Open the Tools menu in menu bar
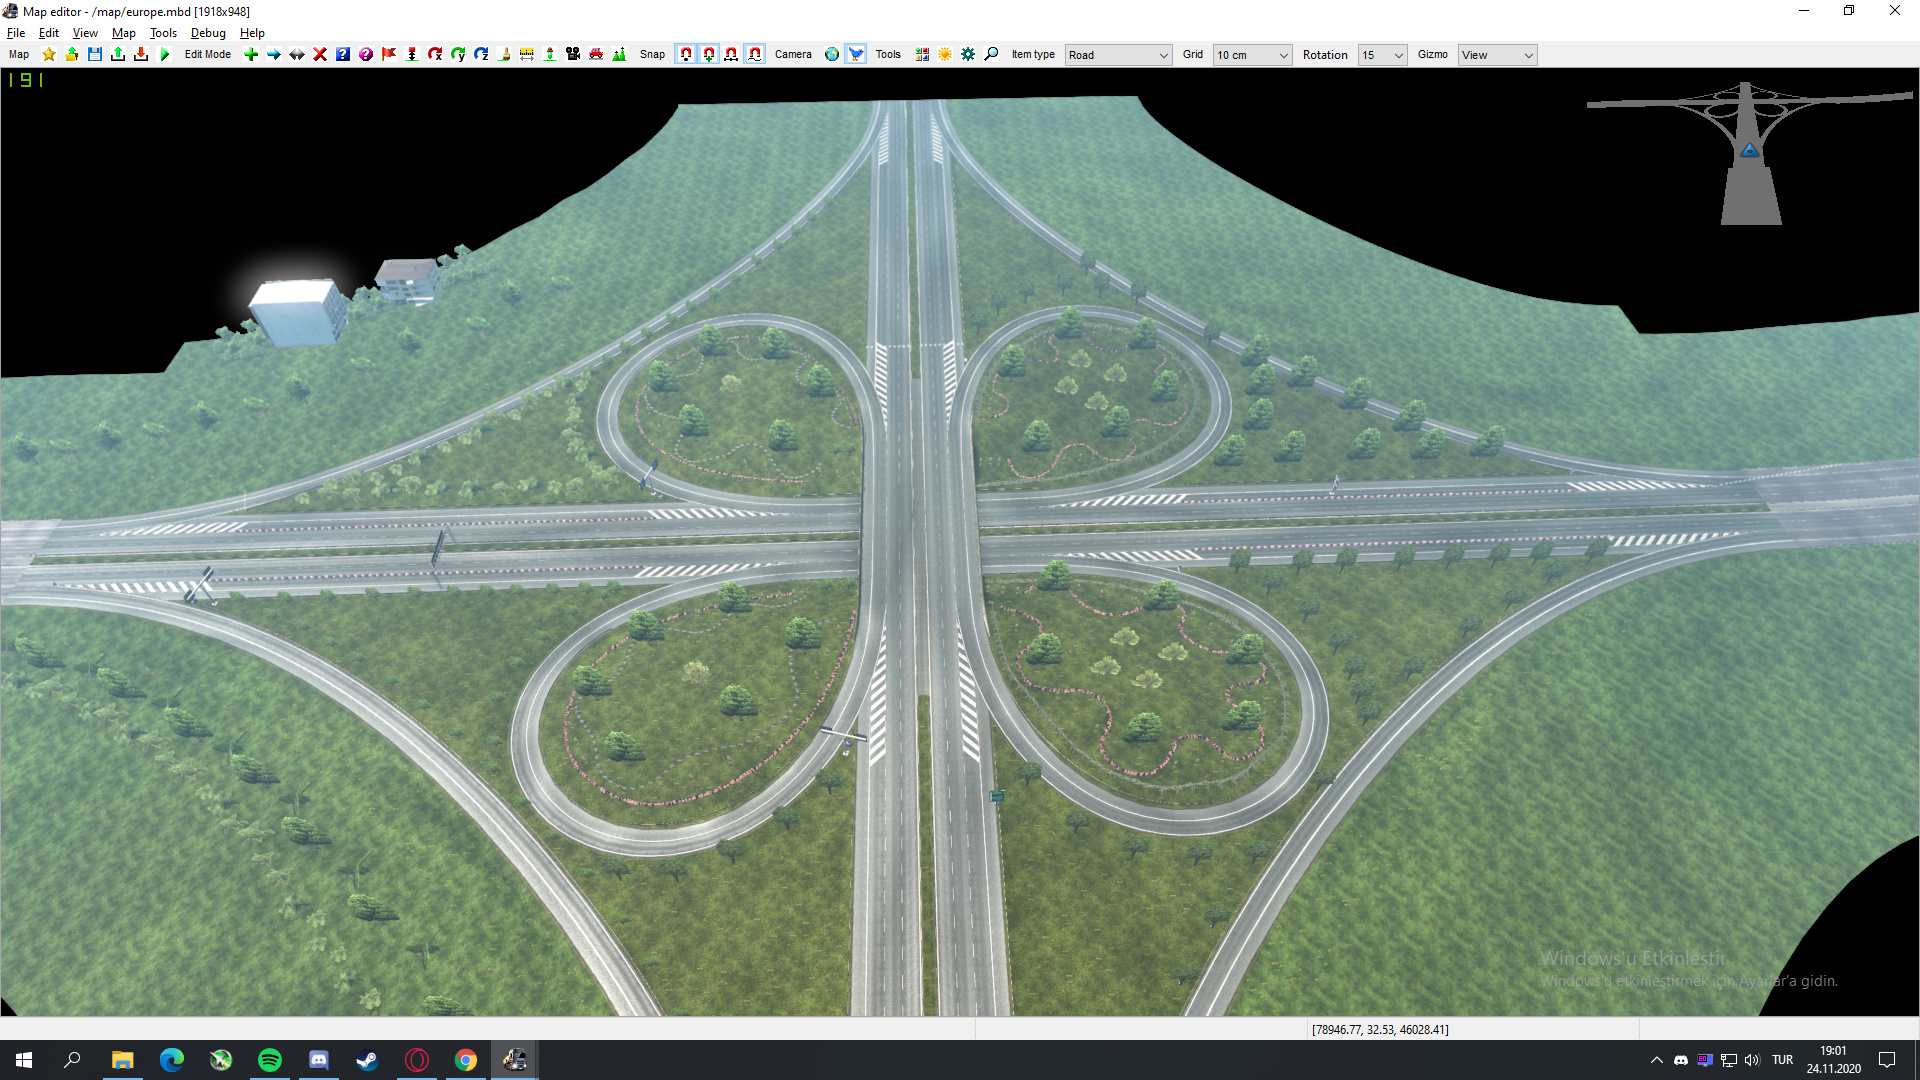This screenshot has height=1080, width=1920. pos(163,33)
